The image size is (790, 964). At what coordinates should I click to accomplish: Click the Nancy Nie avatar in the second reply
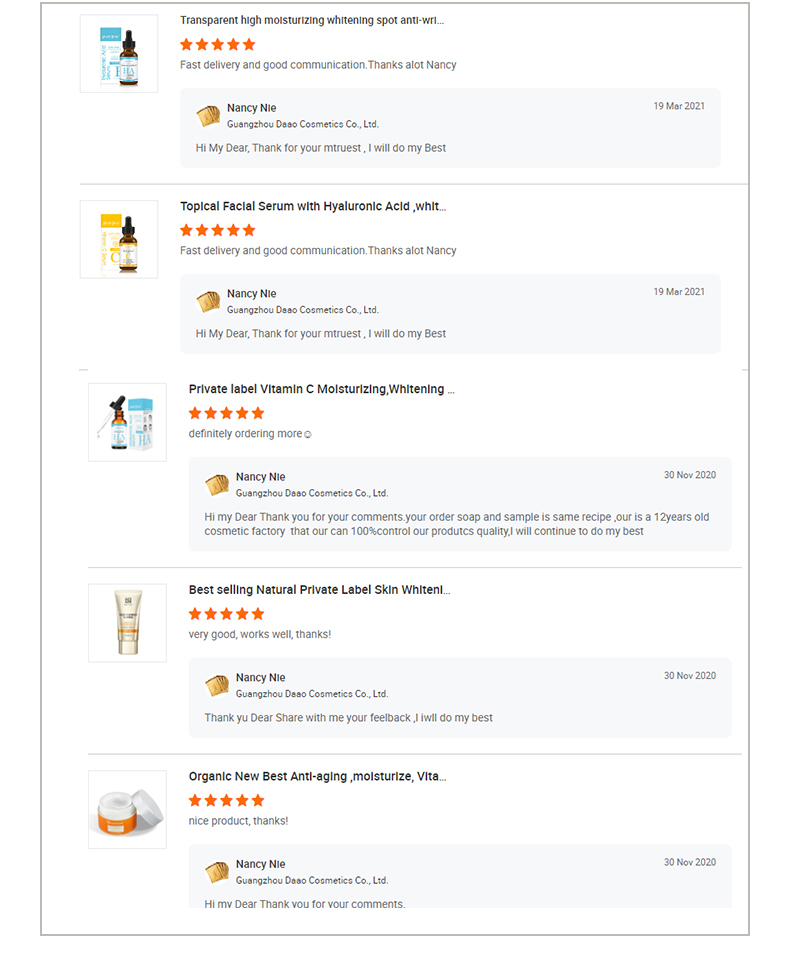(208, 301)
